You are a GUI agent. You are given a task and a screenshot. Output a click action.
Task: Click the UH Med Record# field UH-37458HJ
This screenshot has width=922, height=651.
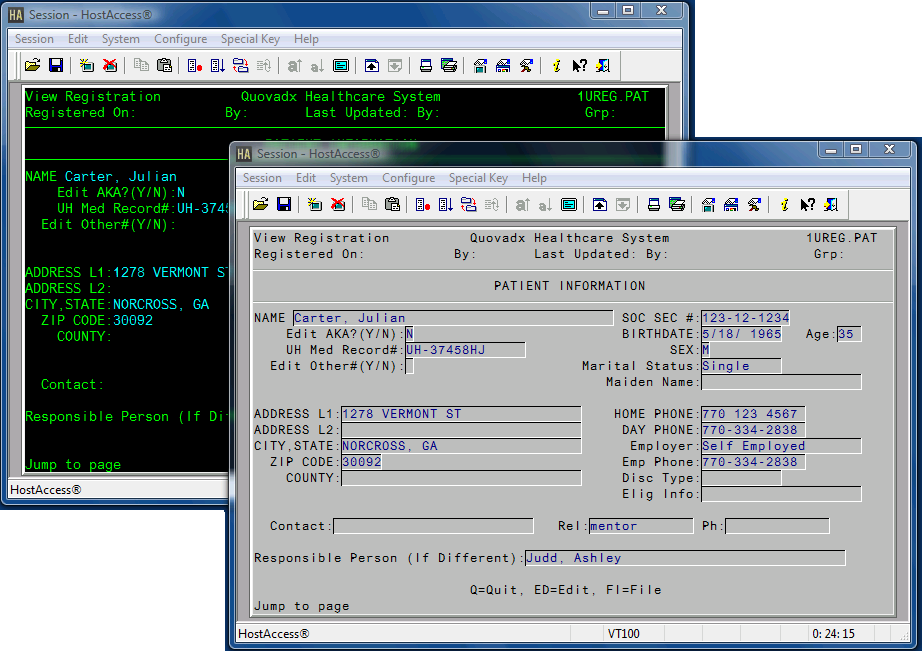click(465, 350)
